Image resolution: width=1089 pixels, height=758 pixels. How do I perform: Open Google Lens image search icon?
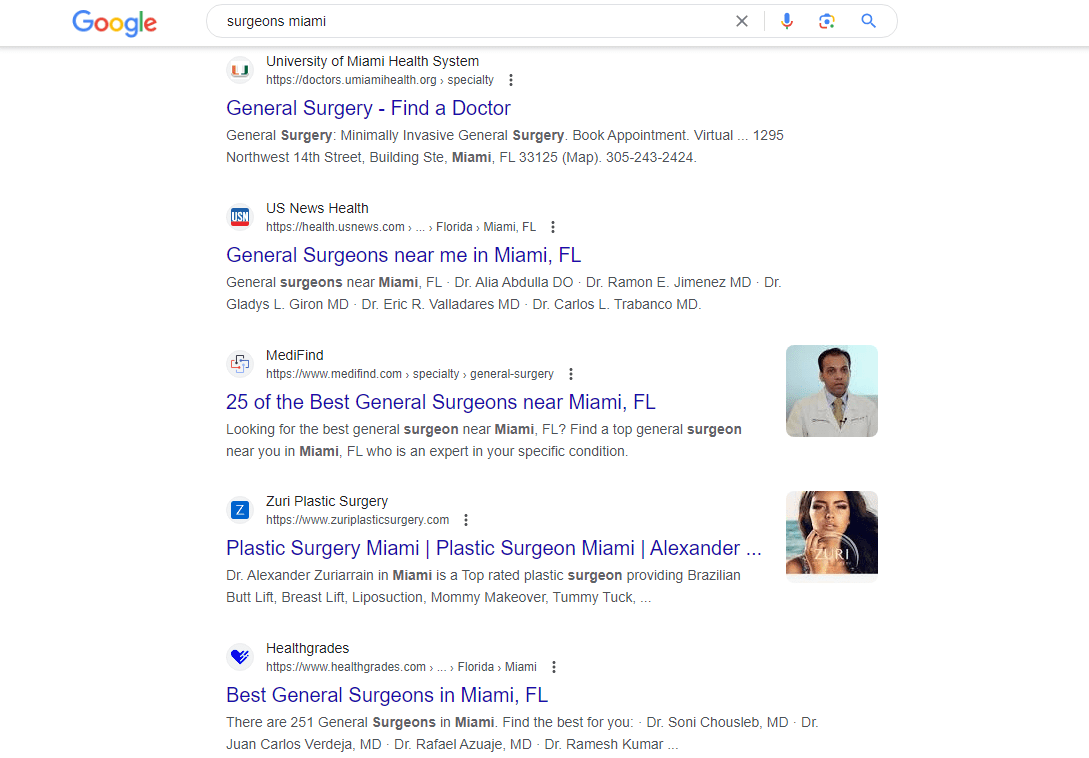point(826,22)
